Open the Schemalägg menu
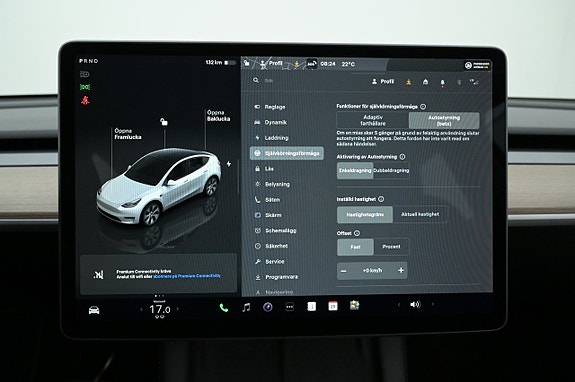 275,231
